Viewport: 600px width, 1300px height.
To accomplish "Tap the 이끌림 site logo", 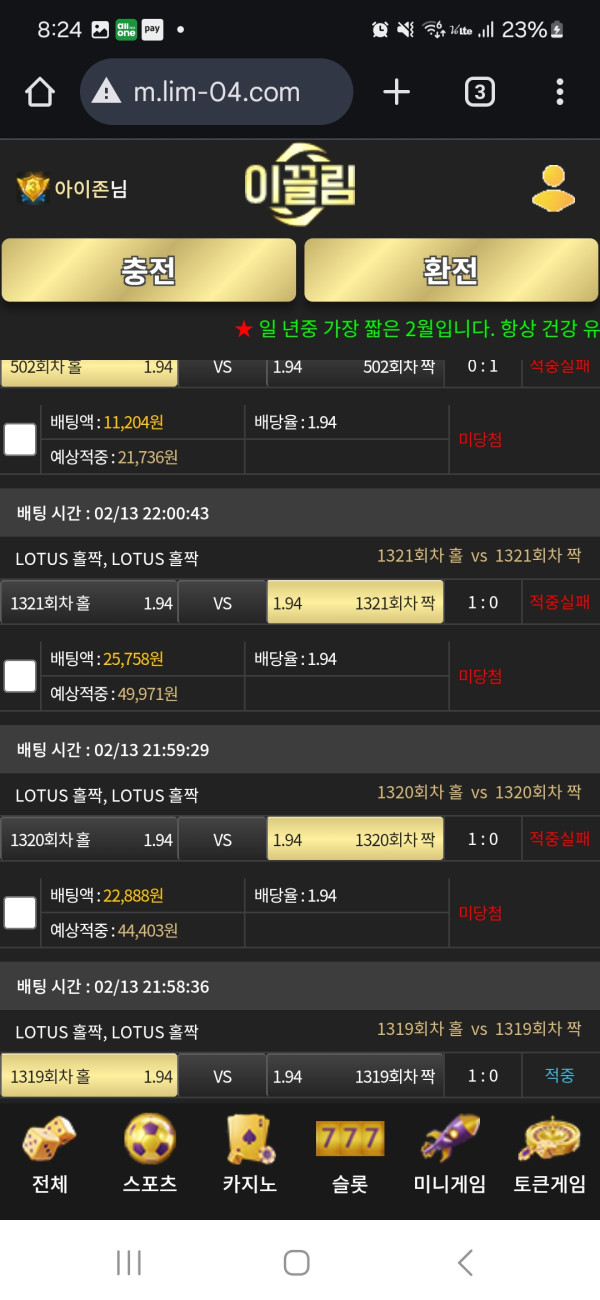I will 300,186.
